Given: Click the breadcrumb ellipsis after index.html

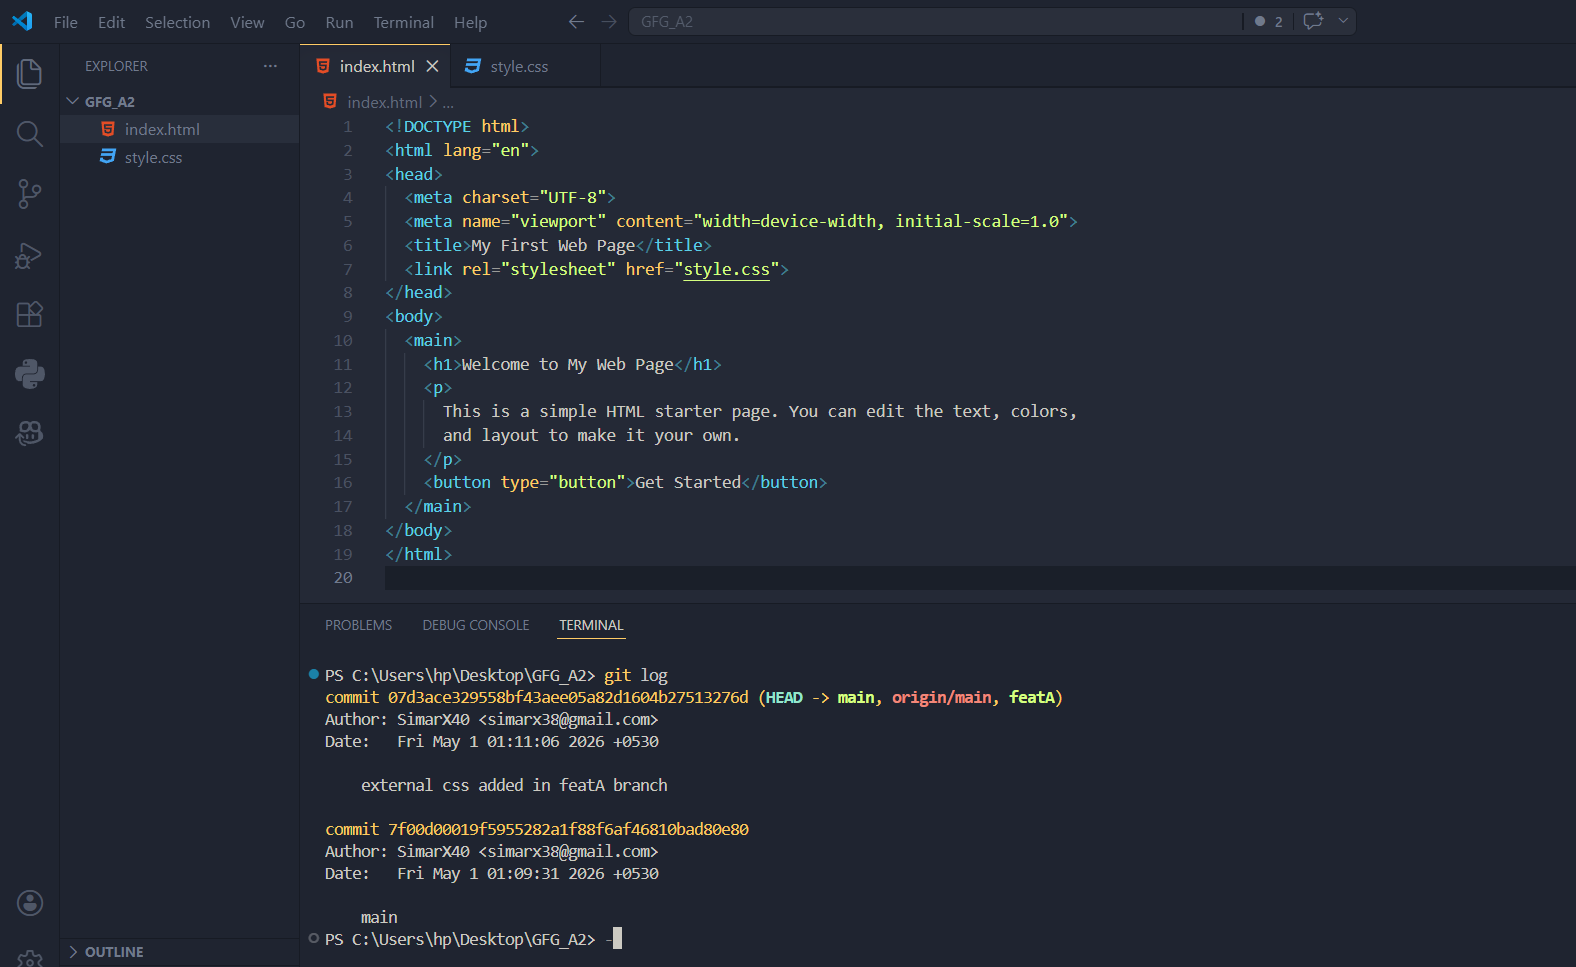Looking at the screenshot, I should point(448,102).
